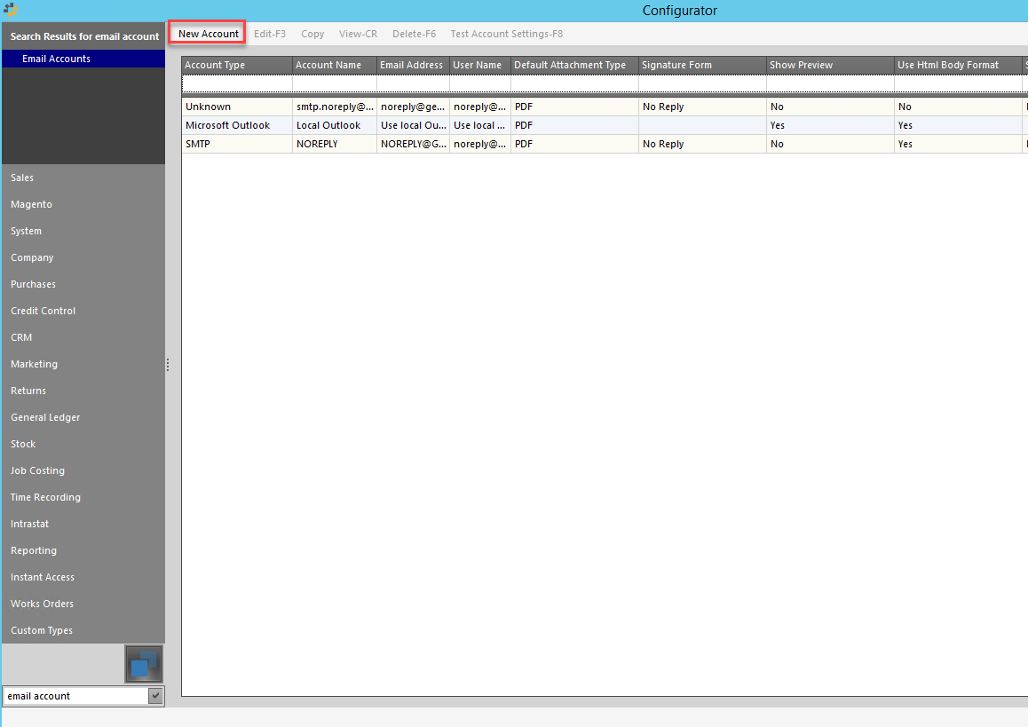Open the search box dropdown arrow
The image size is (1029, 727).
(155, 696)
